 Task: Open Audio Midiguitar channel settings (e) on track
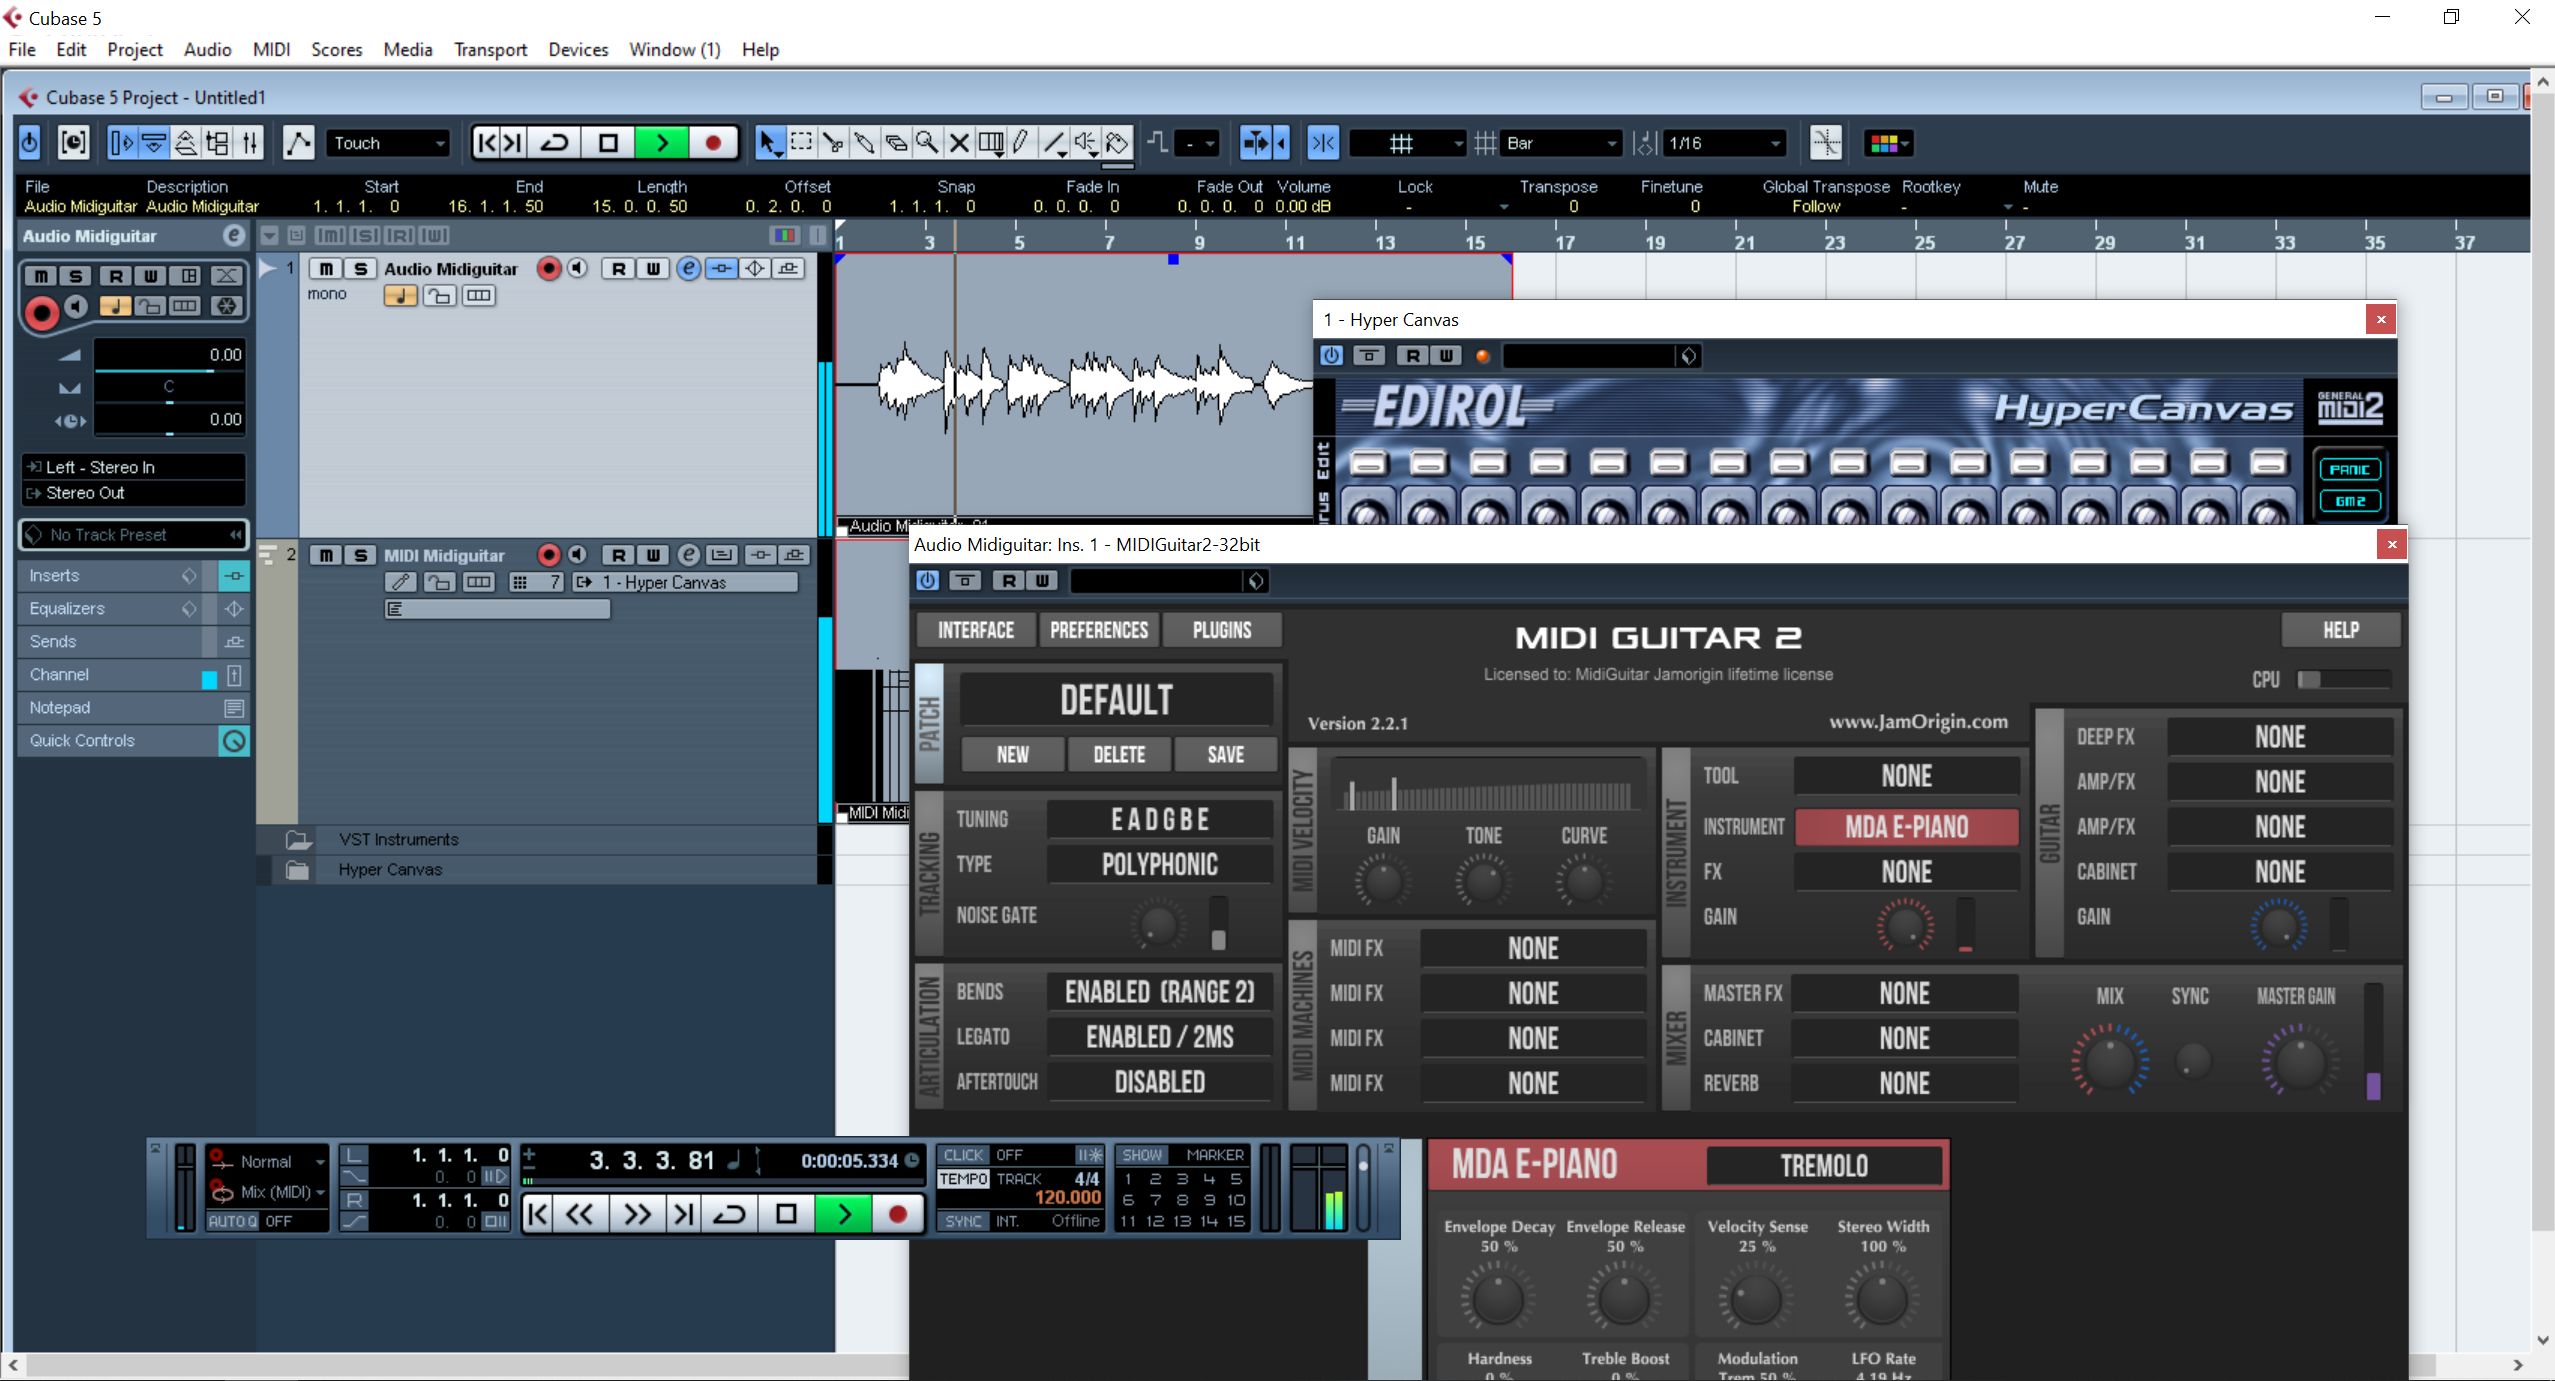[688, 268]
